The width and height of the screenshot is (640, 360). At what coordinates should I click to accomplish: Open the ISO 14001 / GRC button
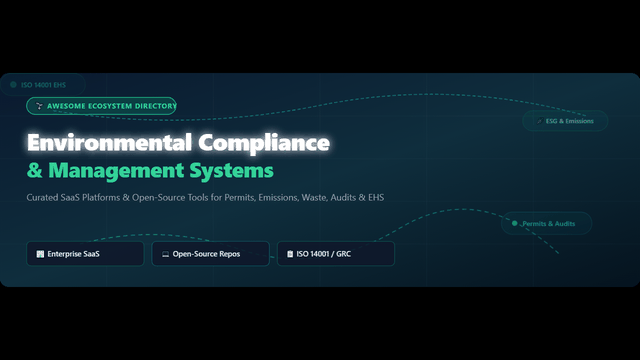(x=336, y=254)
